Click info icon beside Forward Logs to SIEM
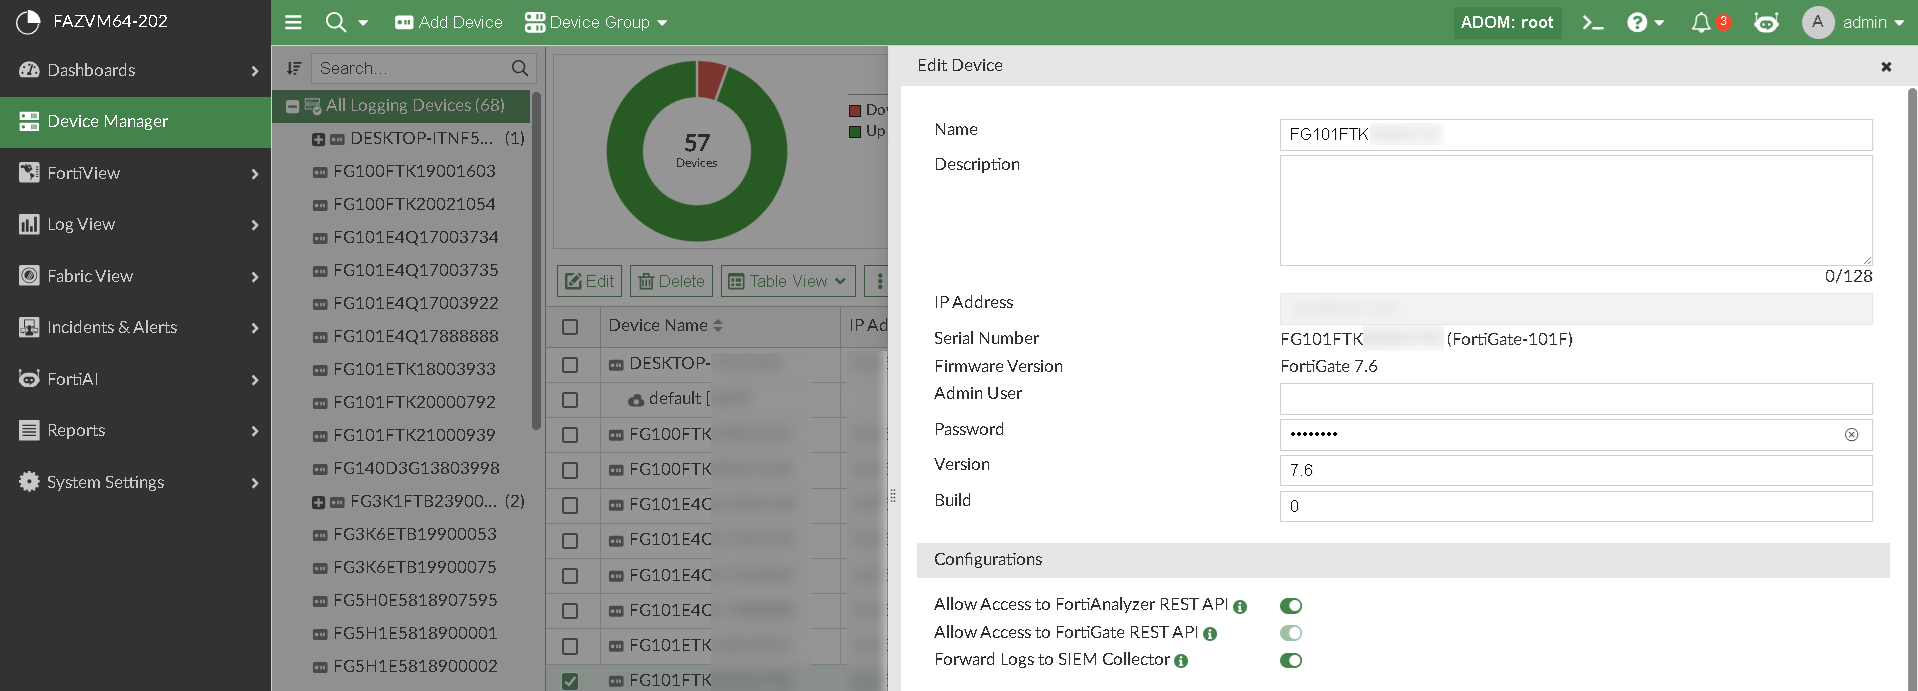 (x=1181, y=661)
